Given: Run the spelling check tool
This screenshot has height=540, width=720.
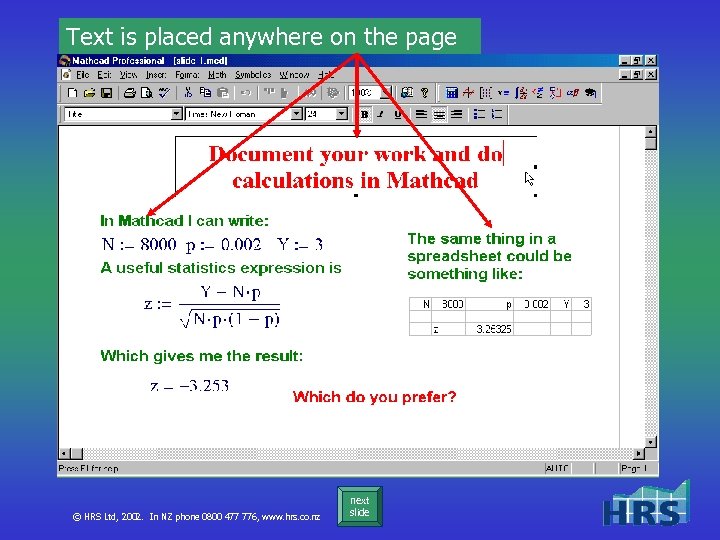Looking at the screenshot, I should (x=164, y=93).
